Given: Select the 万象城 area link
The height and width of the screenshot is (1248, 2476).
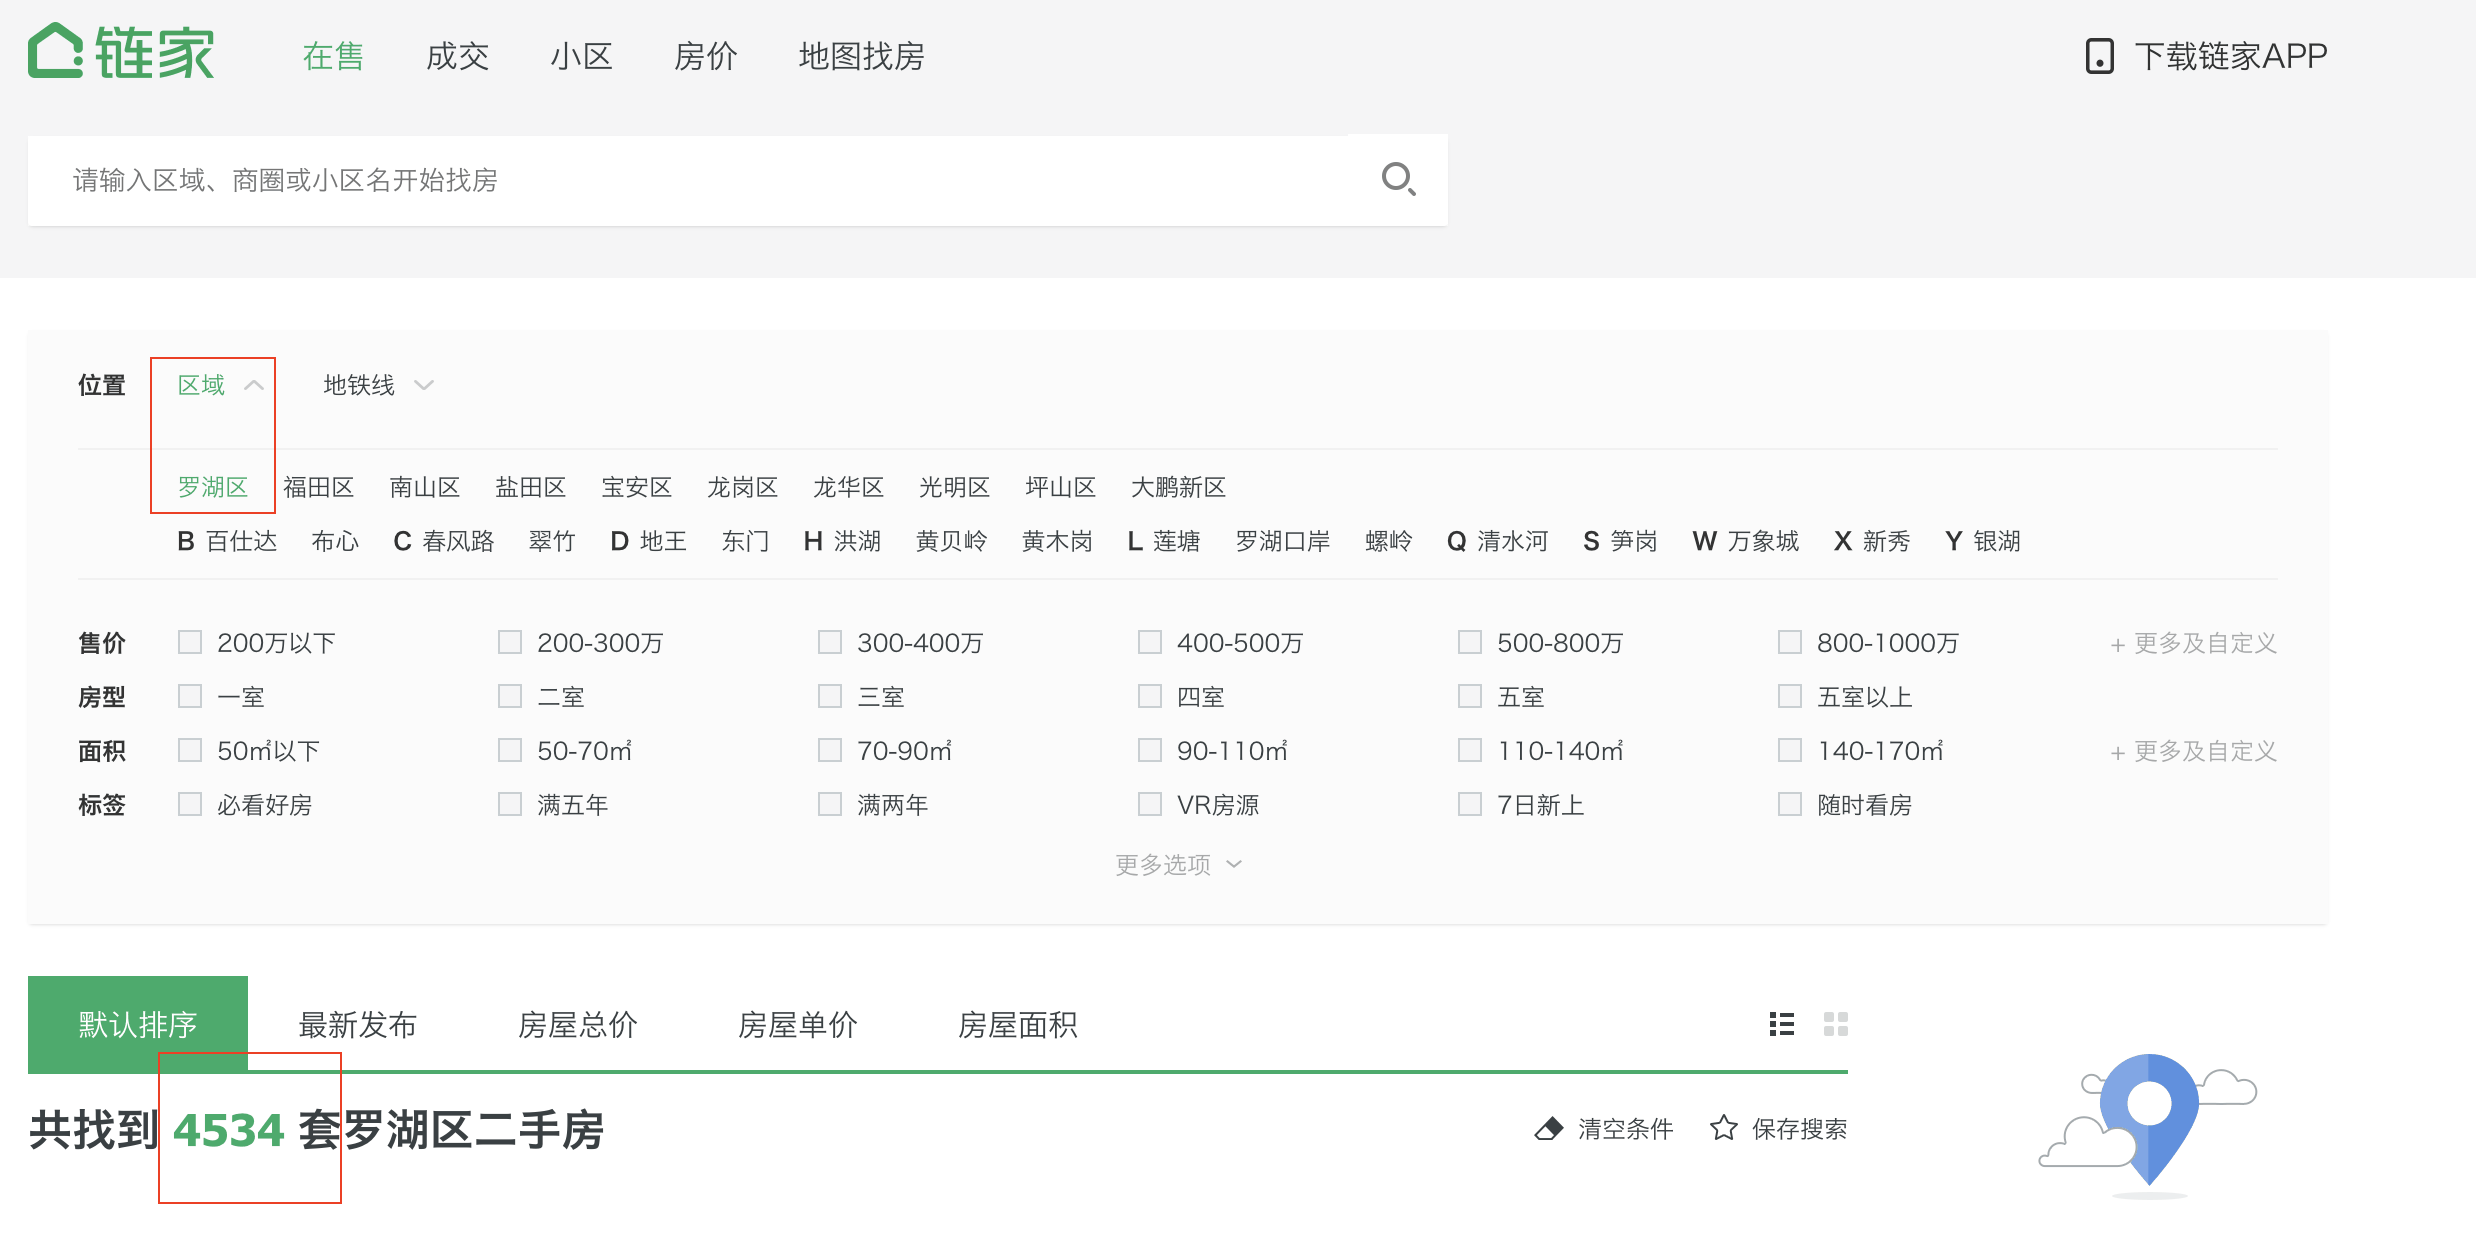Looking at the screenshot, I should click(1762, 541).
